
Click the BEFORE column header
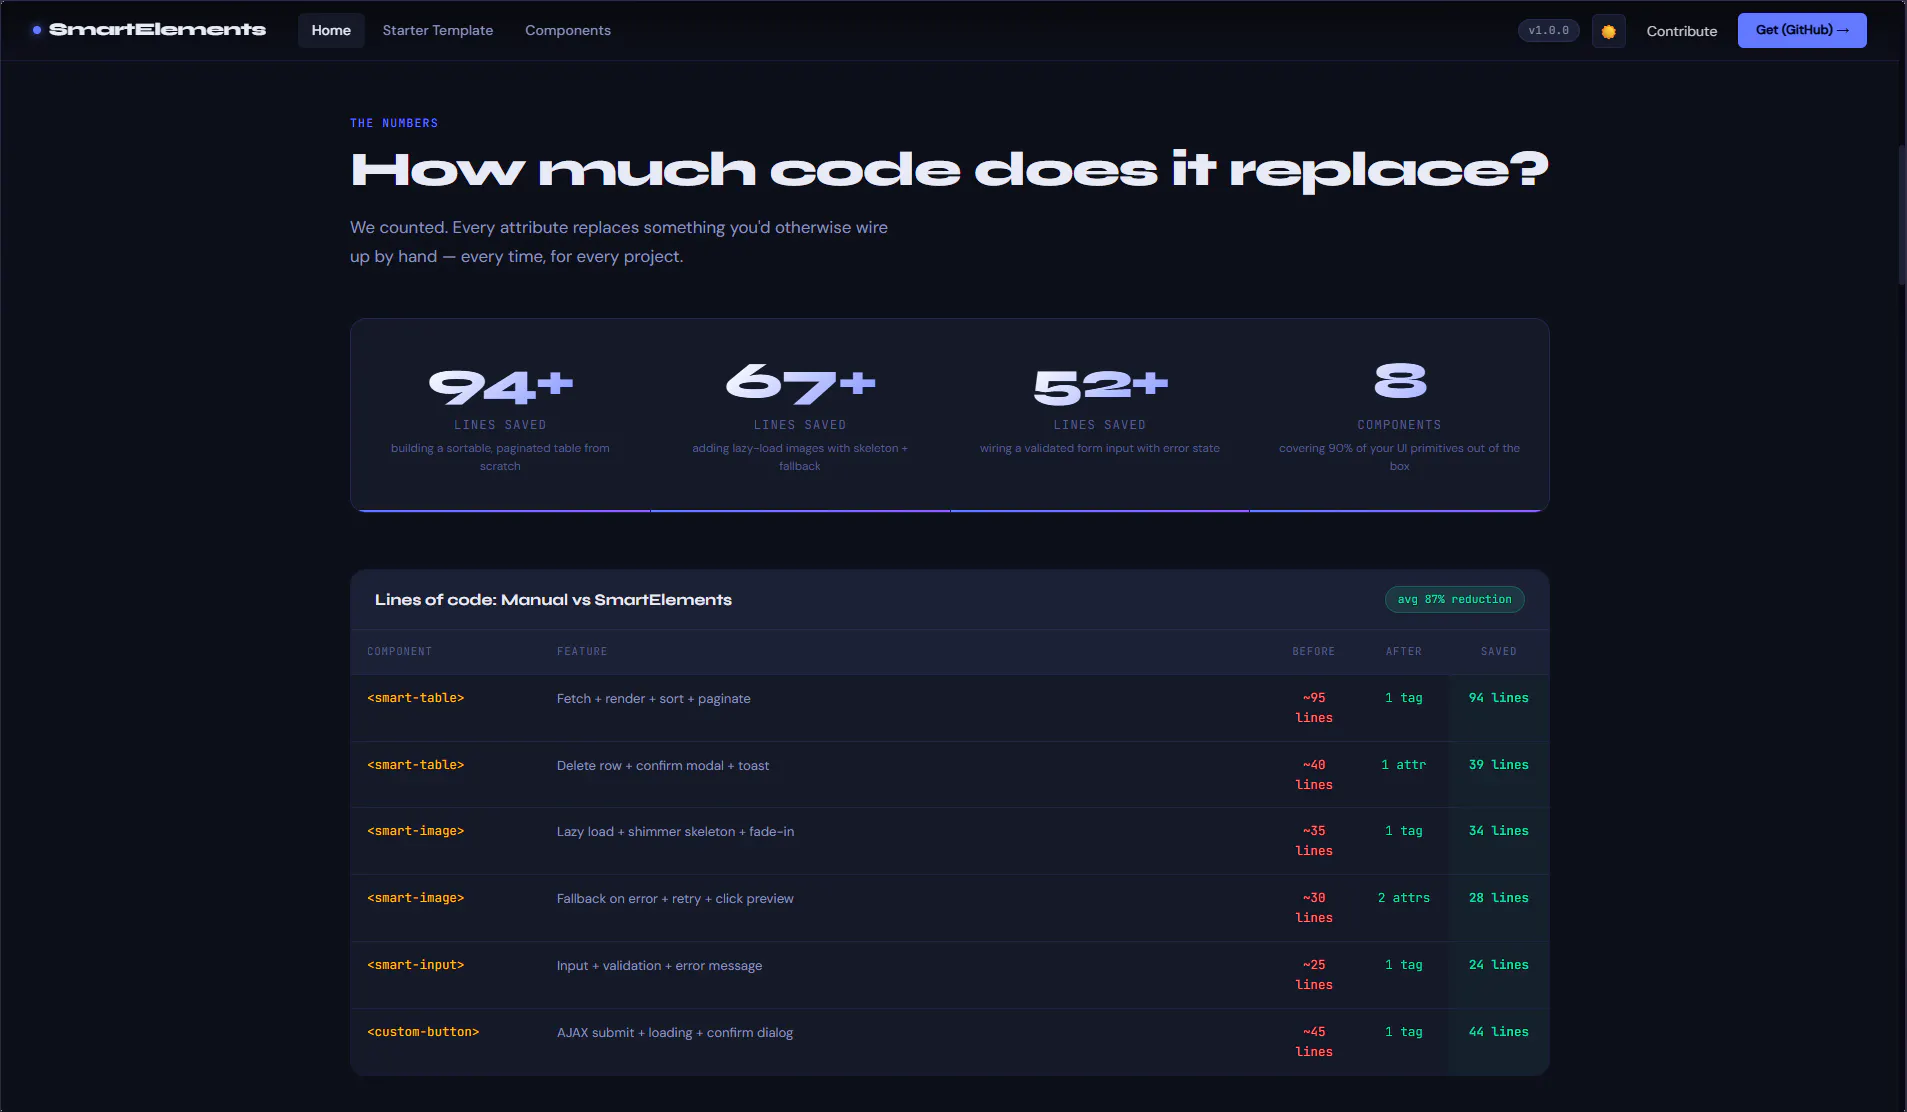pos(1313,651)
